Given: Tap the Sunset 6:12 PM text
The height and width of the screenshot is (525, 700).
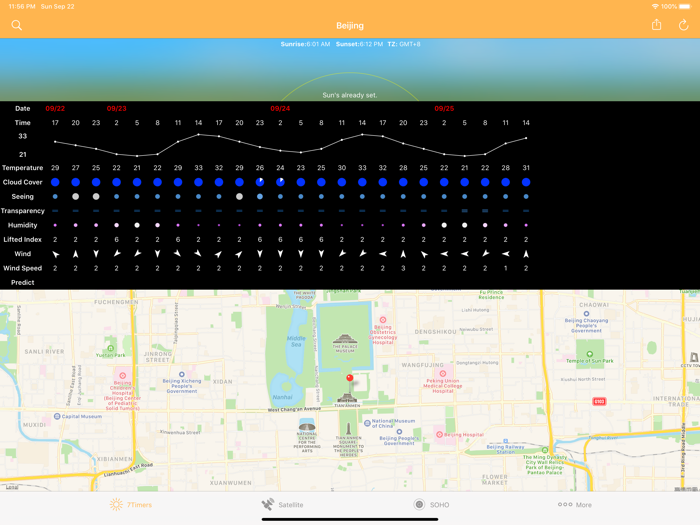Looking at the screenshot, I should tap(359, 44).
